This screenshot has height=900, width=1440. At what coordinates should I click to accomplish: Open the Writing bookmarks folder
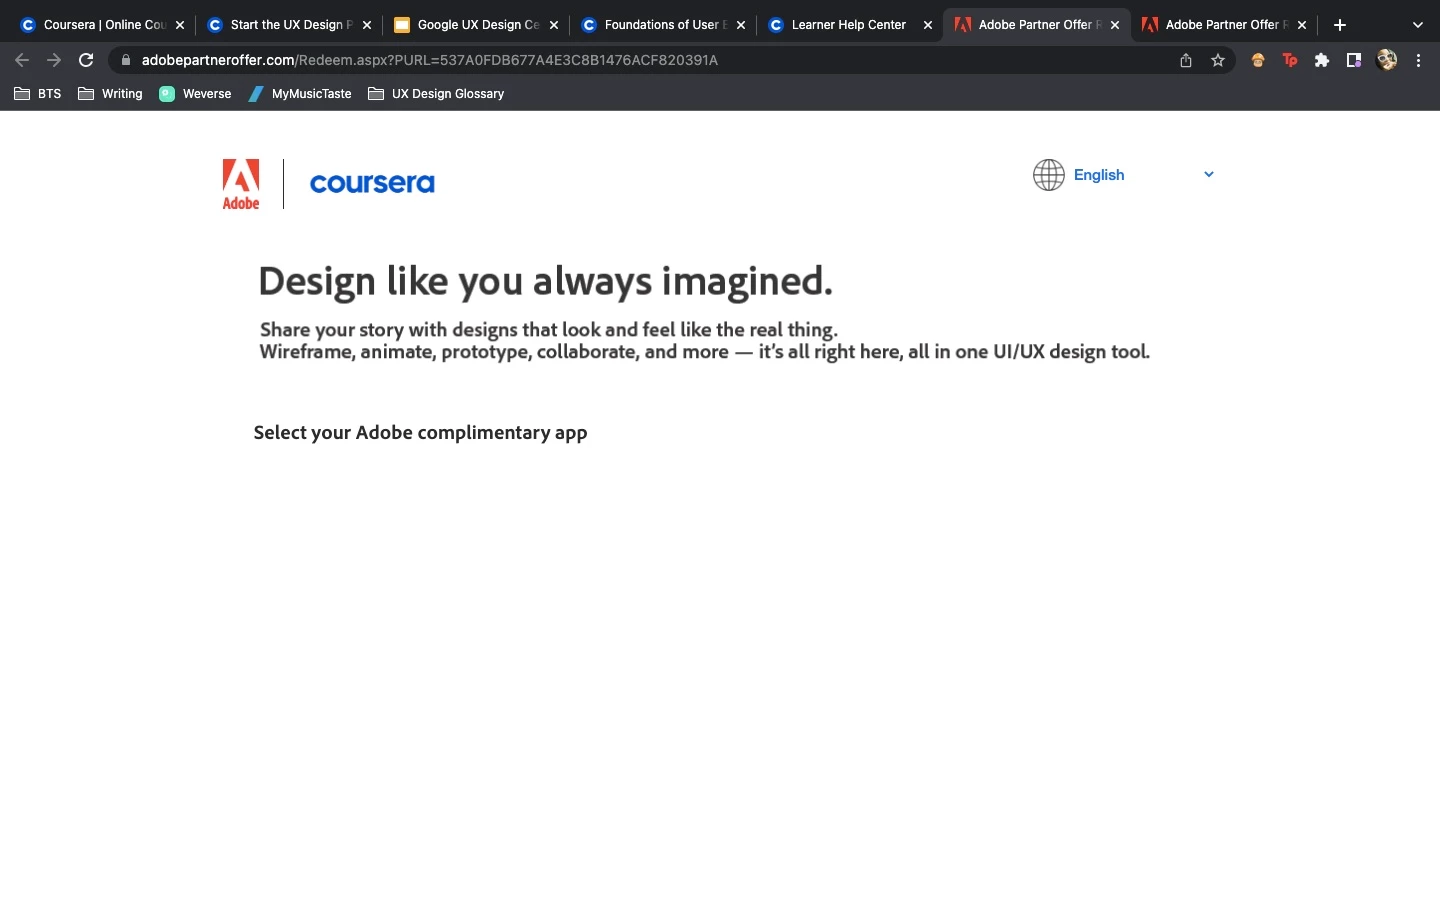point(110,94)
